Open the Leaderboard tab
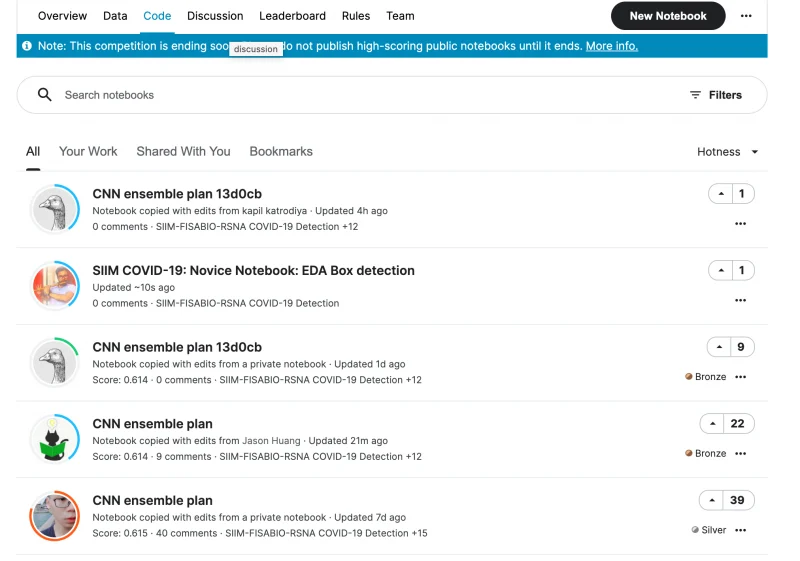 pyautogui.click(x=292, y=16)
